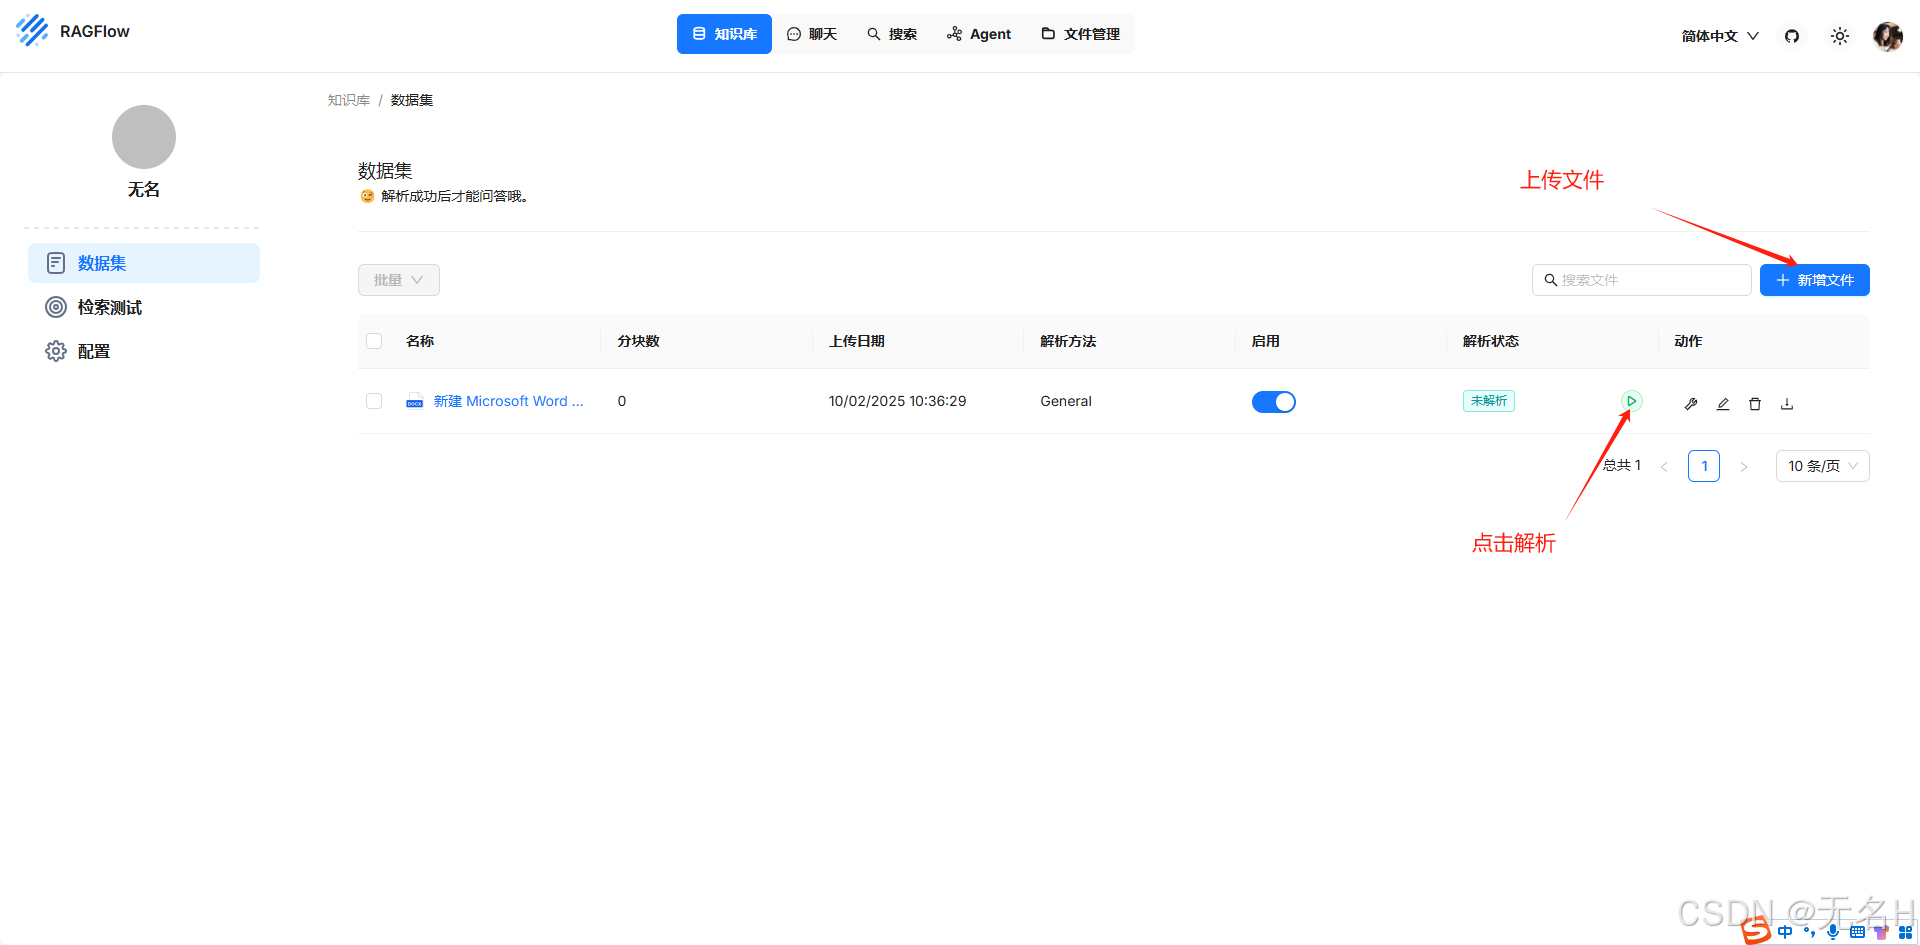
Task: Rename the document using the pencil icon
Action: [1723, 403]
